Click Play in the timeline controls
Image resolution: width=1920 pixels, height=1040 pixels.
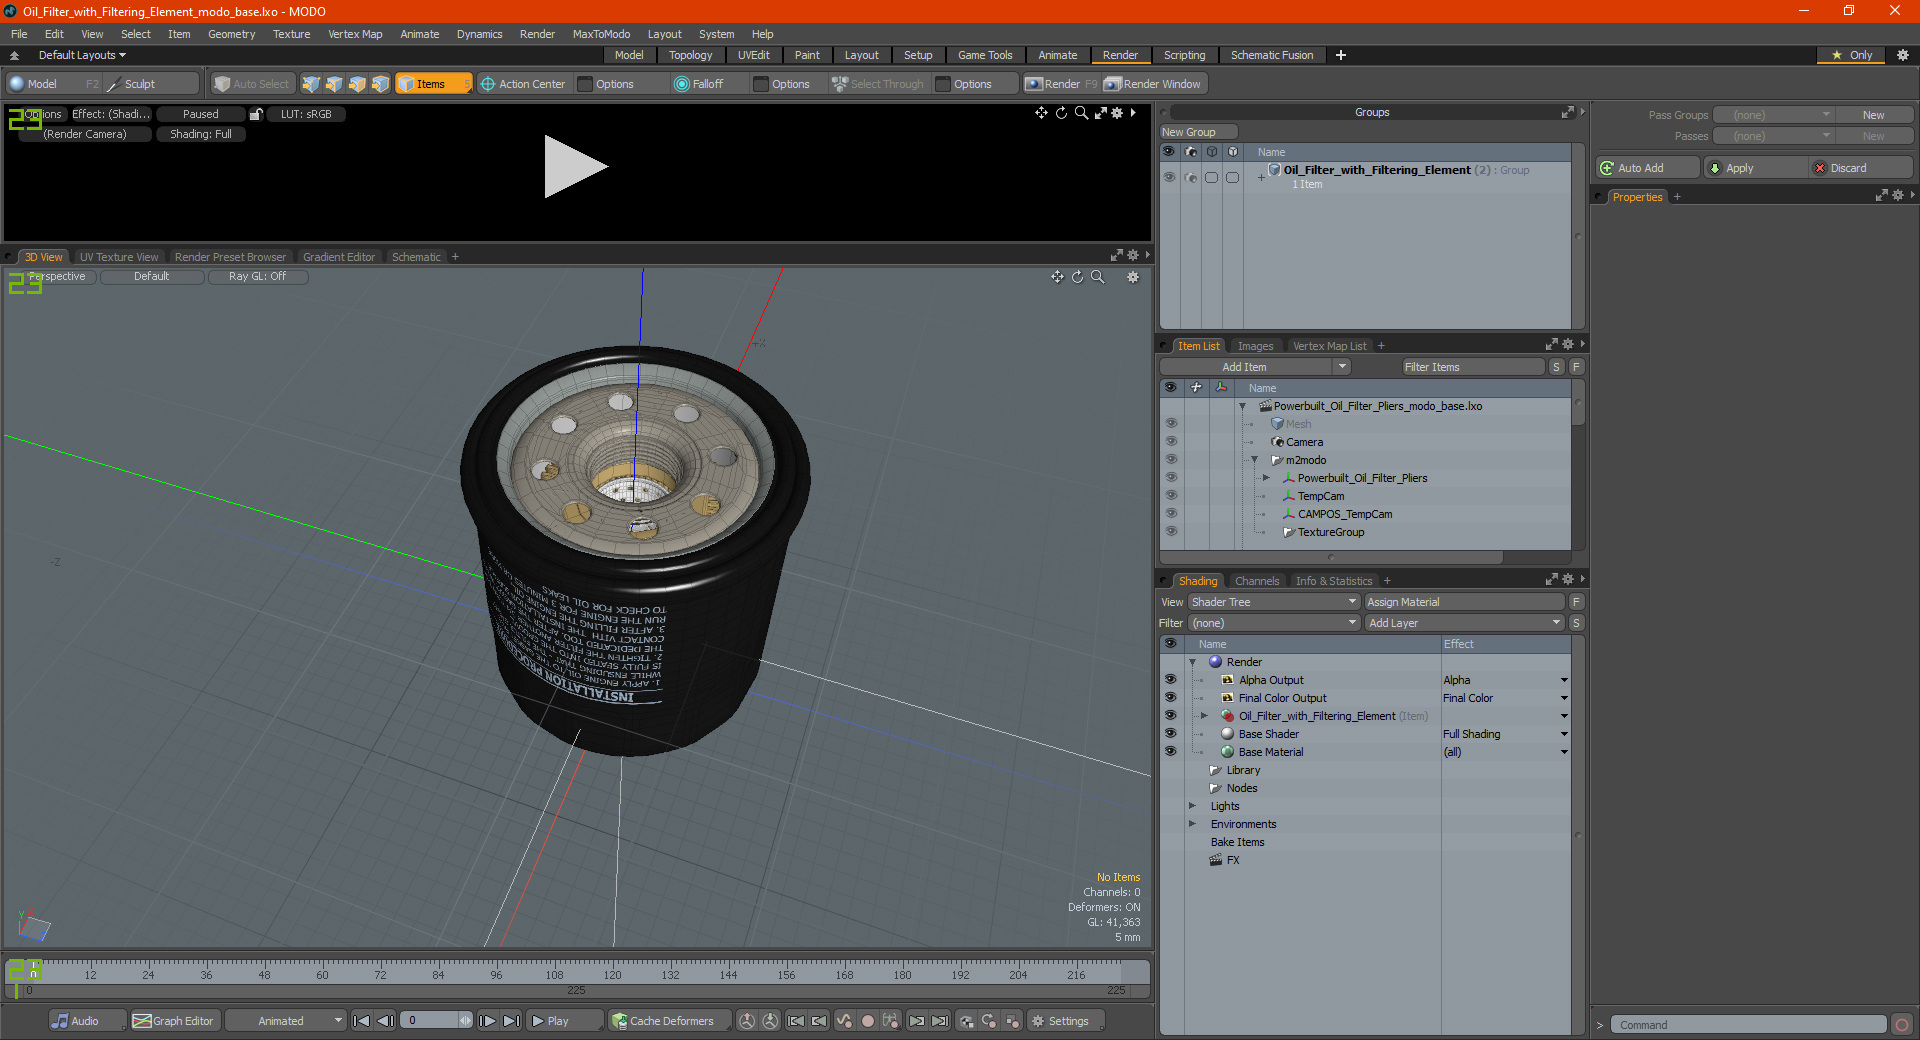coord(564,1021)
